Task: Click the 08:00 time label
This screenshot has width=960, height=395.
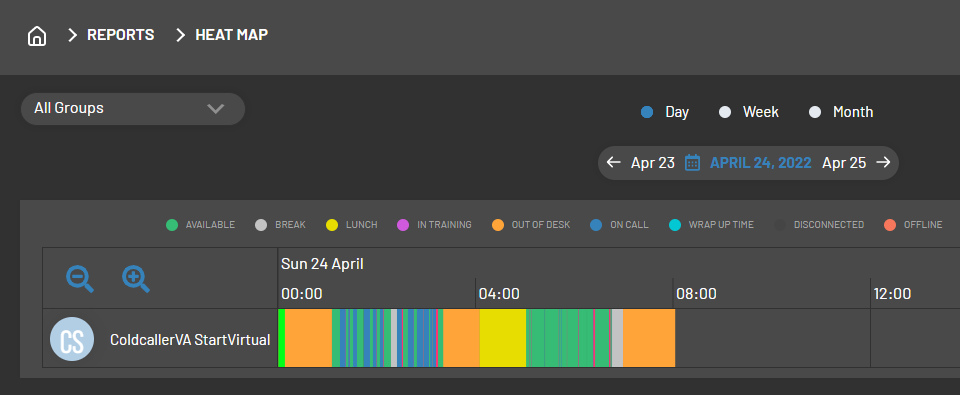Action: pyautogui.click(x=696, y=294)
